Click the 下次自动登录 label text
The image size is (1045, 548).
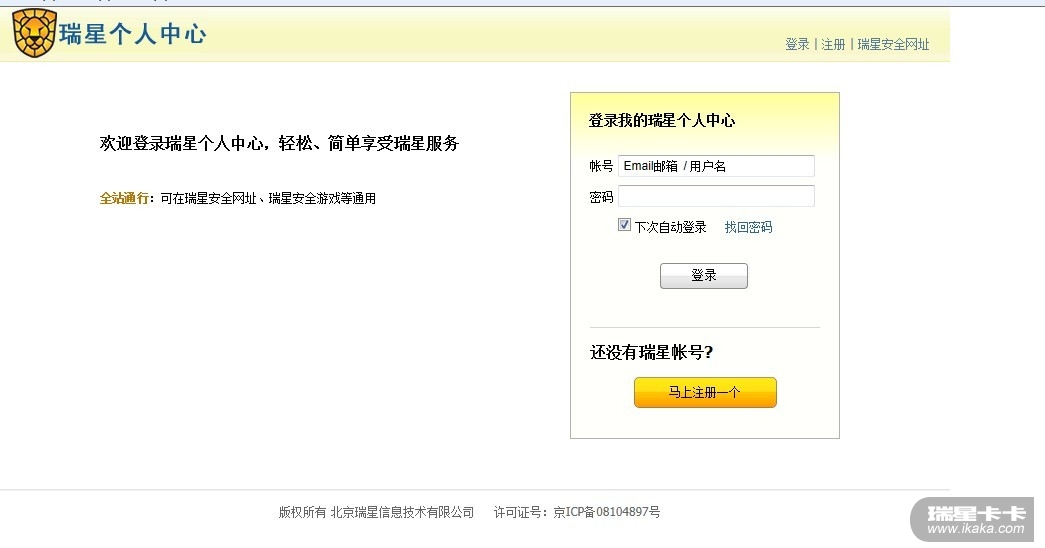point(670,227)
